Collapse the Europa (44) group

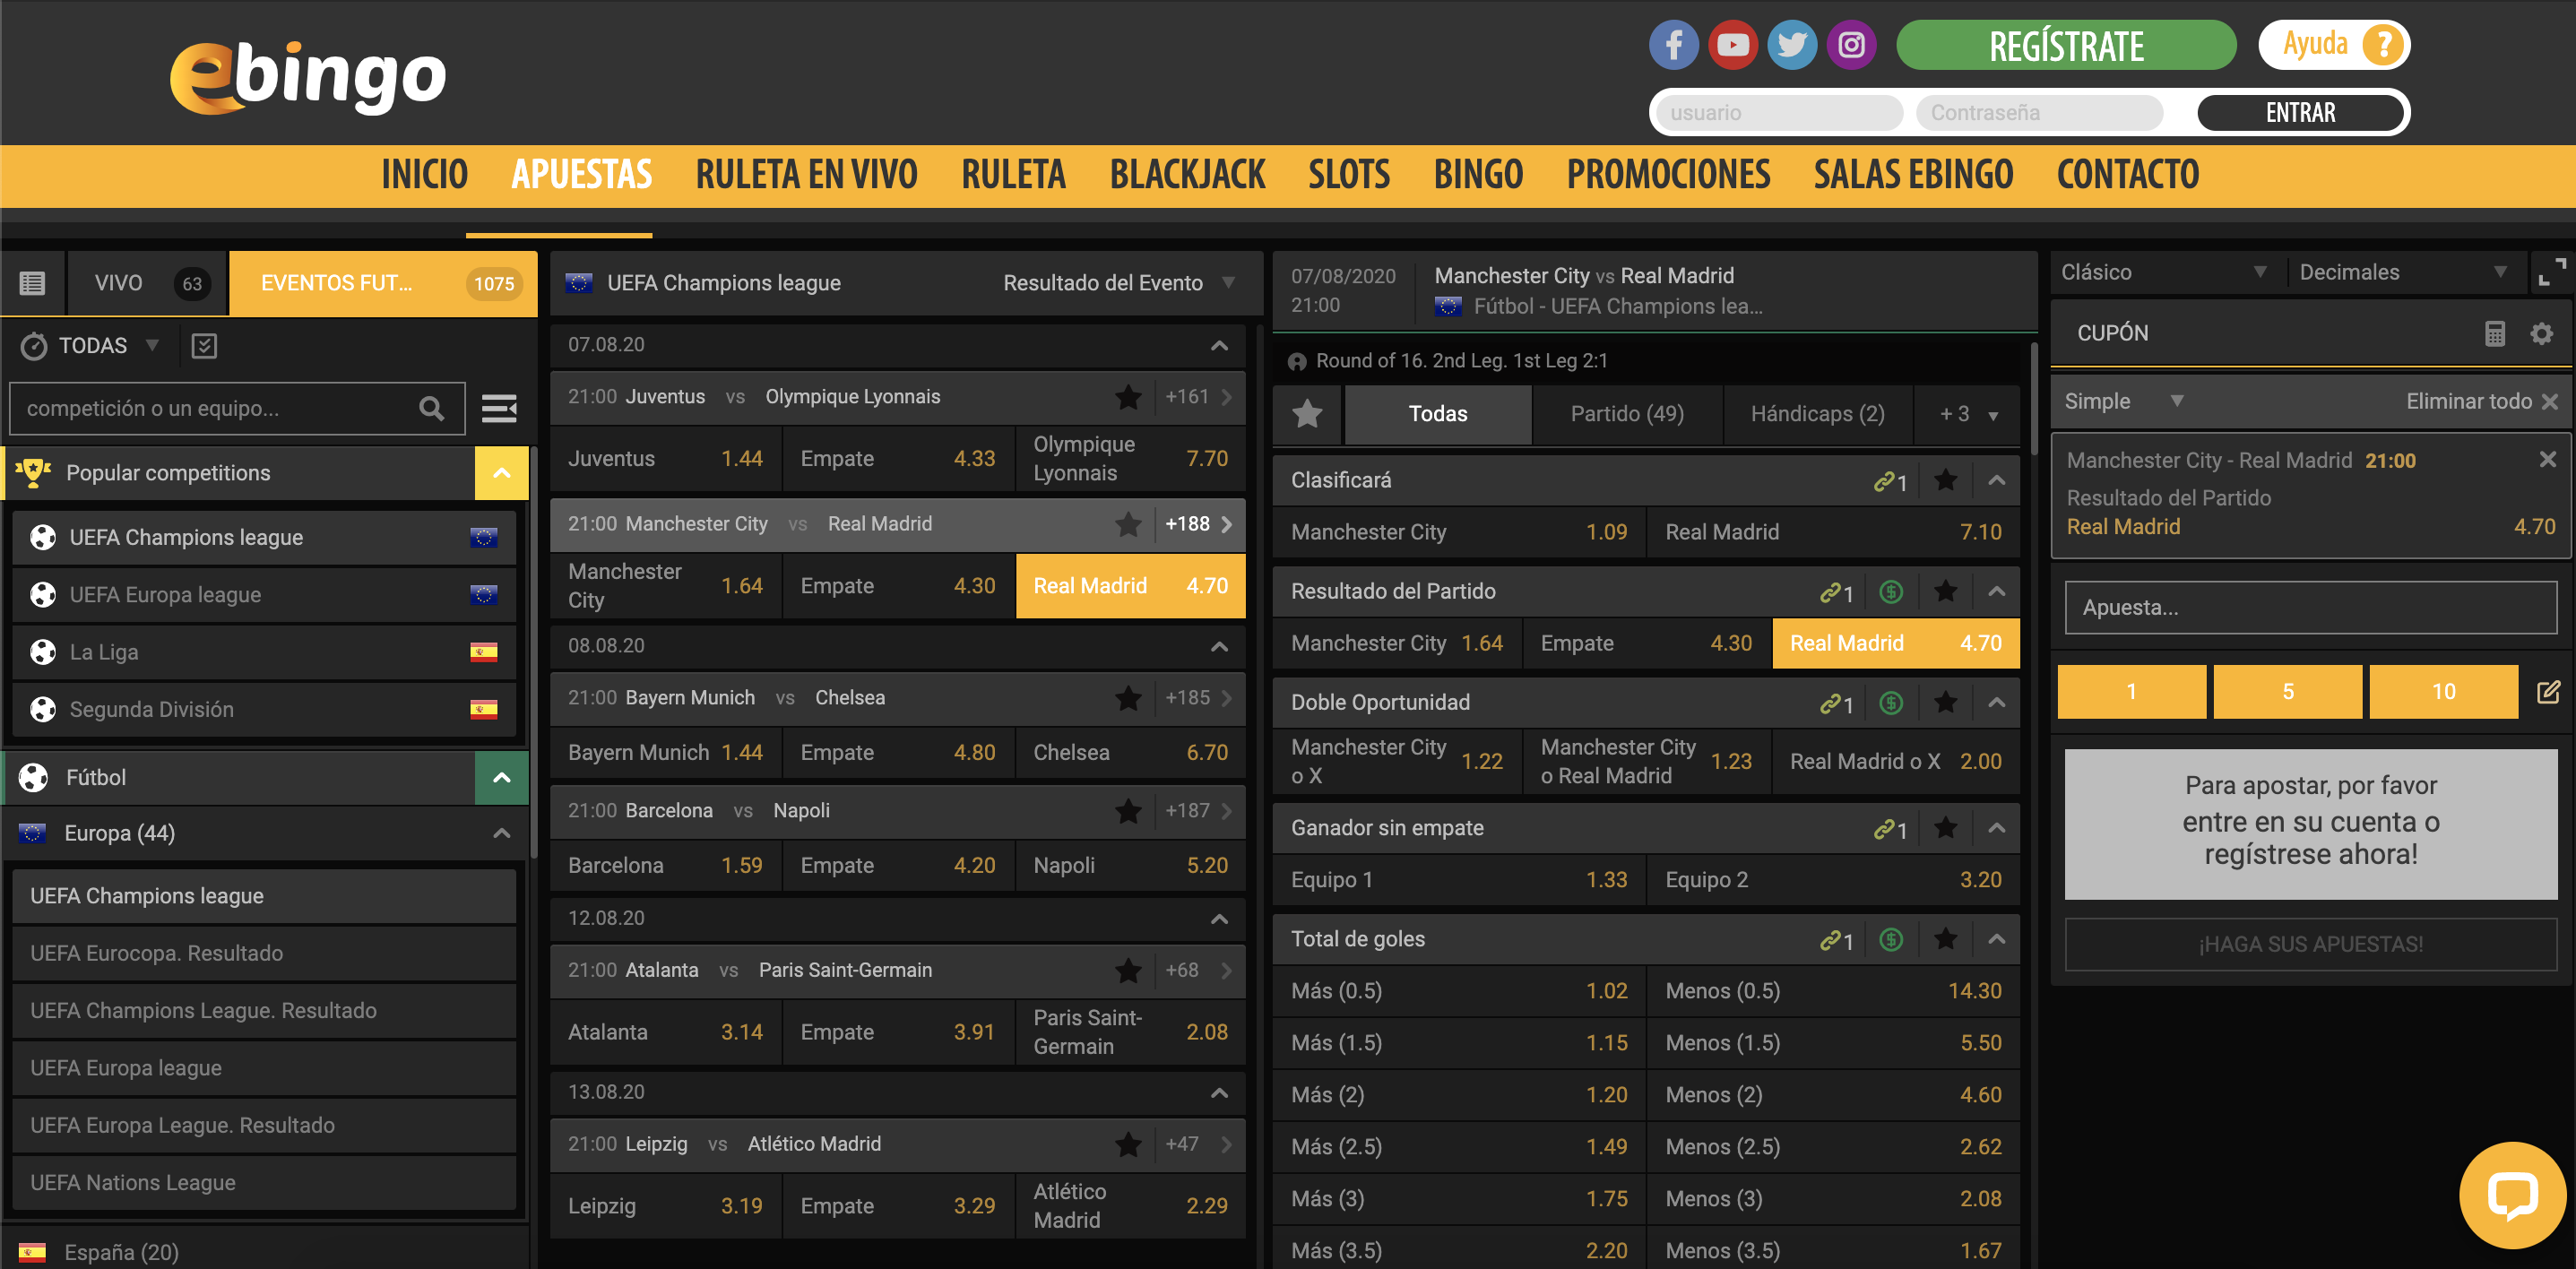coord(502,833)
